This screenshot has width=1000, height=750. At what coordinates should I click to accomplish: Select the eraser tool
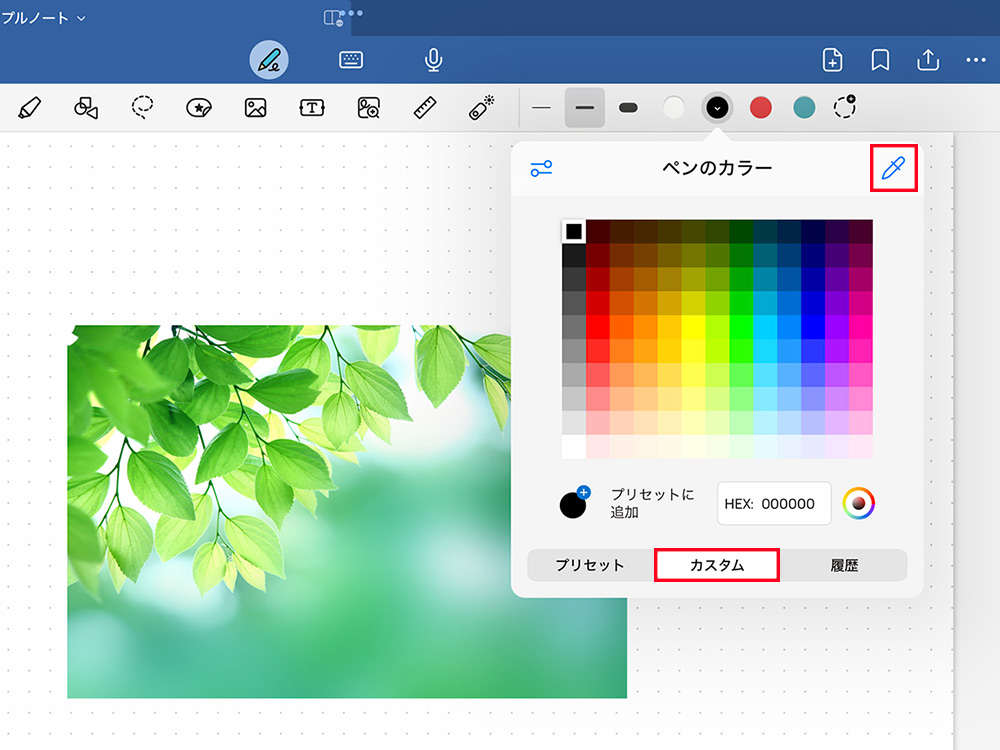click(x=29, y=108)
